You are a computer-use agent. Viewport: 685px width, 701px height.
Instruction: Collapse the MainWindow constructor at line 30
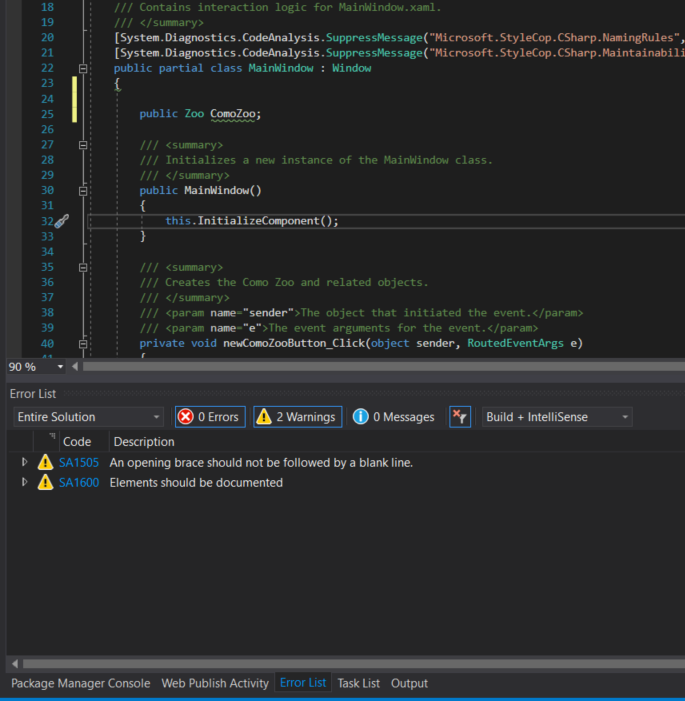point(83,191)
